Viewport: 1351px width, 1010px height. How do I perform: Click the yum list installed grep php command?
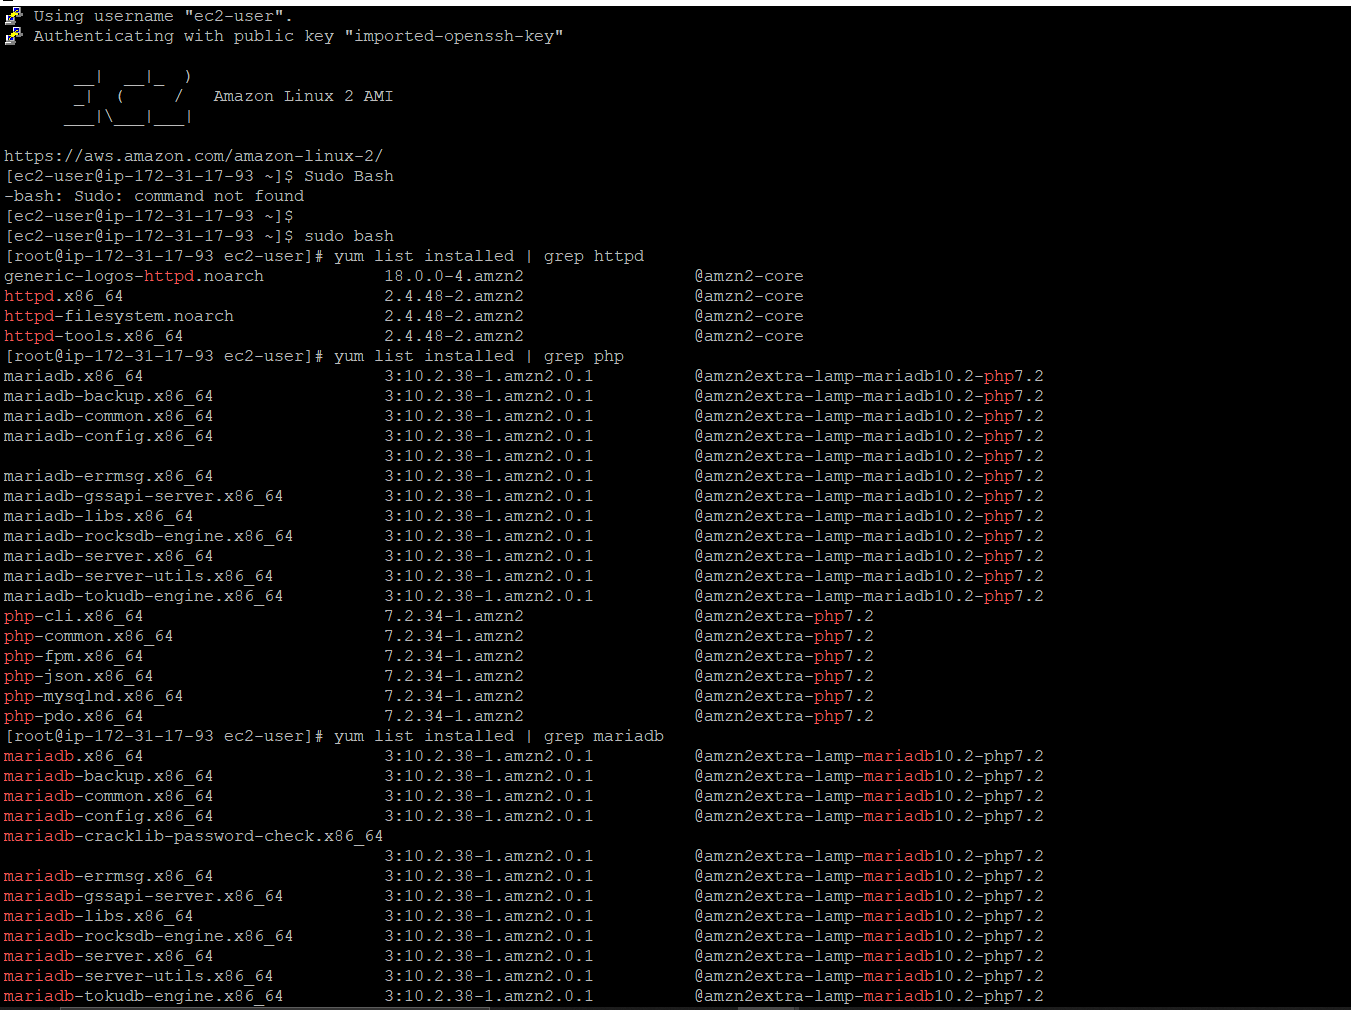tap(480, 355)
